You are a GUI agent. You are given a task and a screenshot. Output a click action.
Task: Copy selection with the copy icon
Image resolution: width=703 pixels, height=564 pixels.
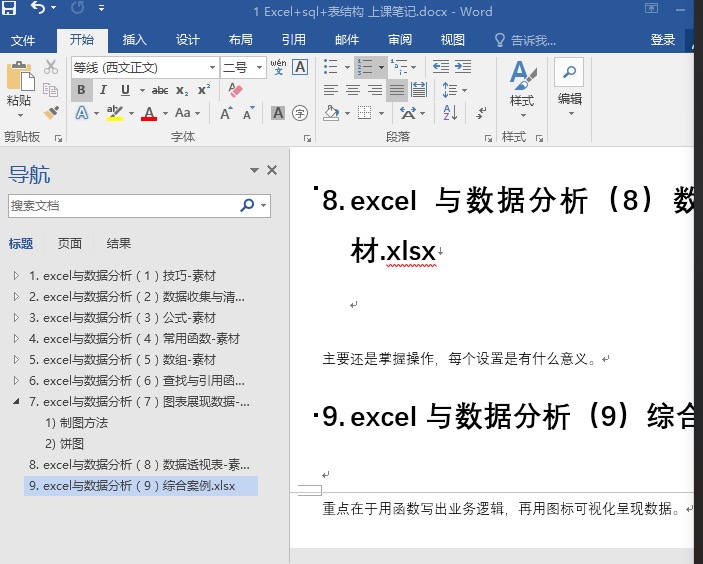pyautogui.click(x=51, y=90)
